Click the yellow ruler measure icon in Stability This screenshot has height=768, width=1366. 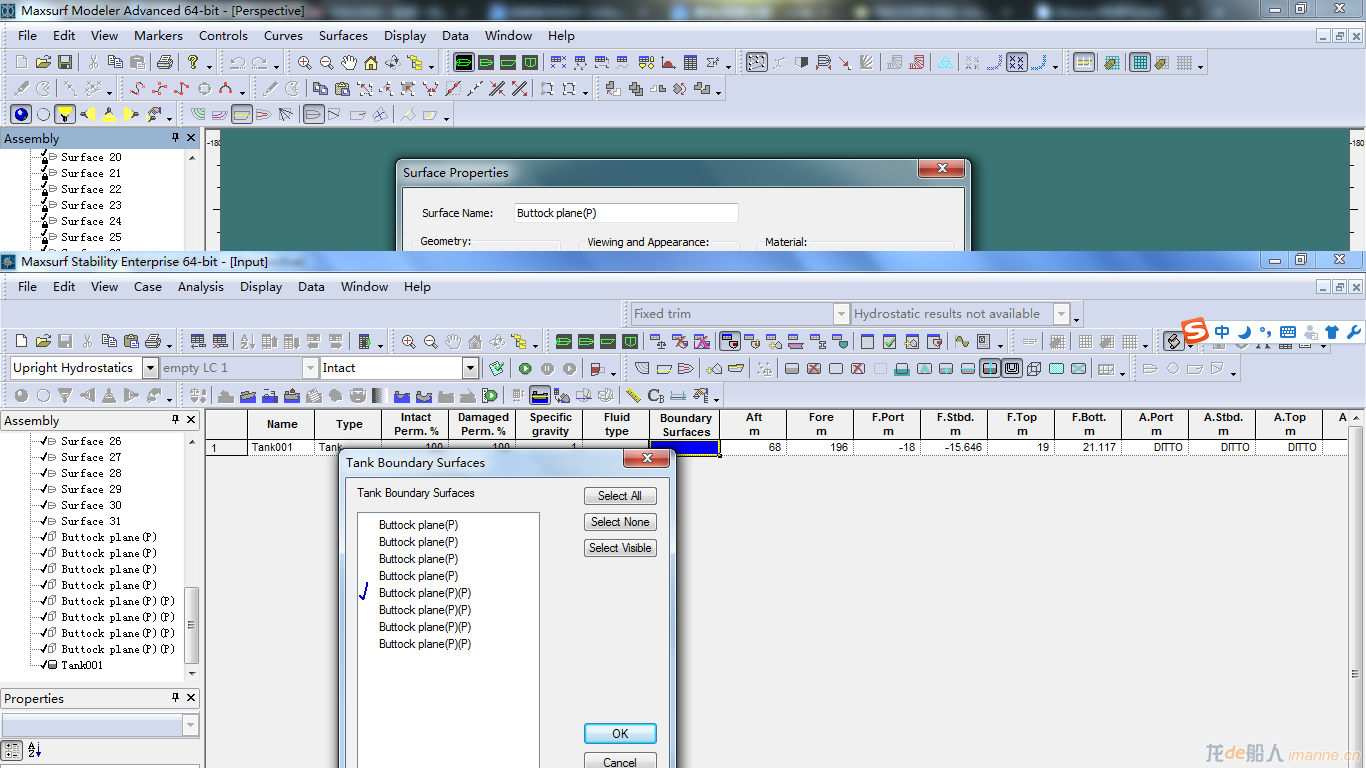click(x=633, y=395)
